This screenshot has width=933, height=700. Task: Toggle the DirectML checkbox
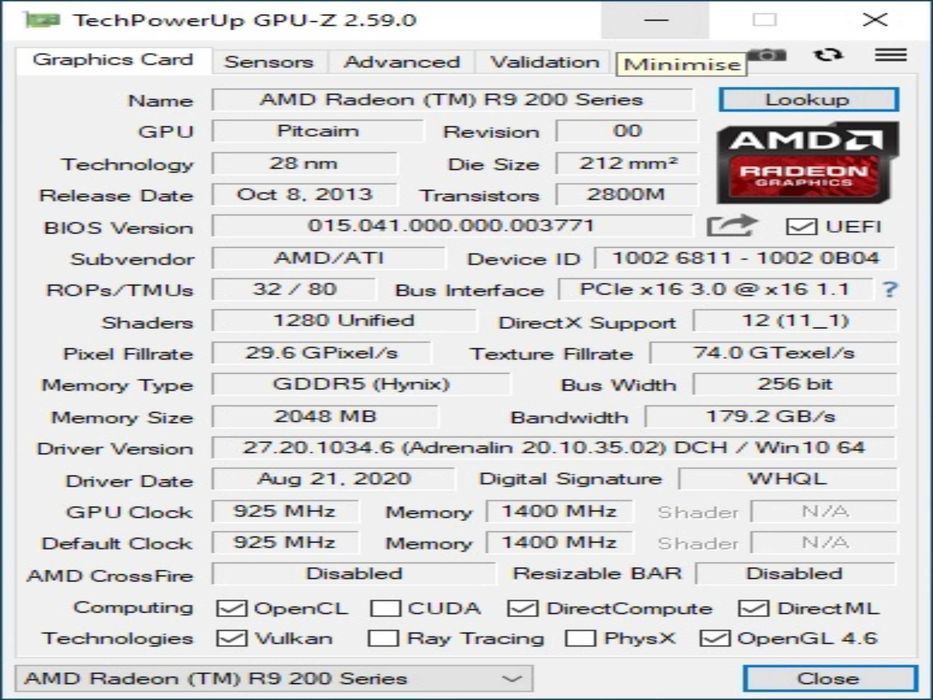click(x=754, y=608)
